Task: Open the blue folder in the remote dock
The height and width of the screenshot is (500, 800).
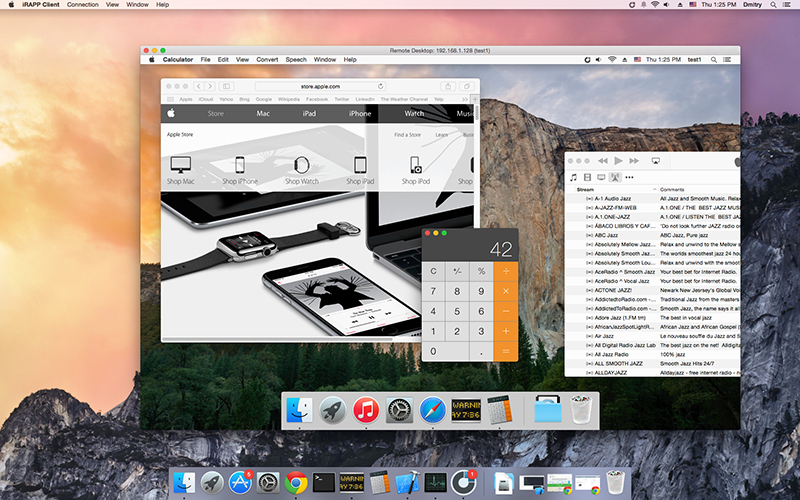Action: pyautogui.click(x=548, y=410)
